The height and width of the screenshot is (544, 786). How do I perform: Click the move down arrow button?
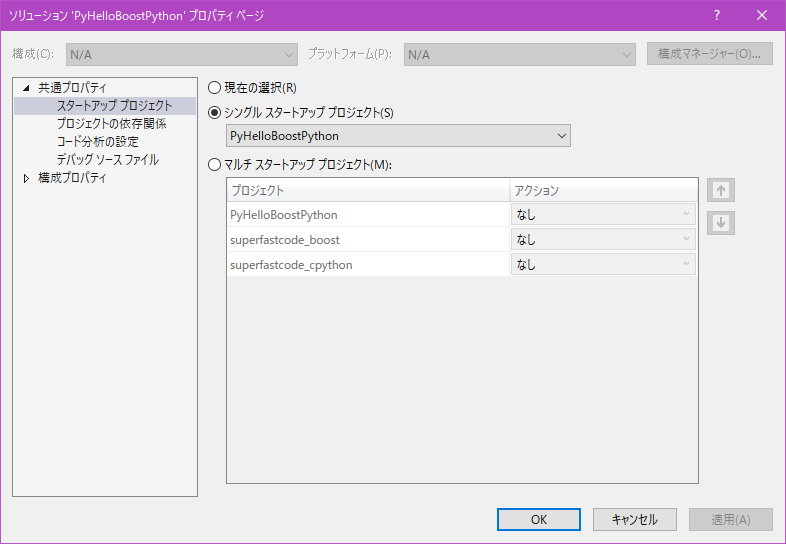[720, 223]
